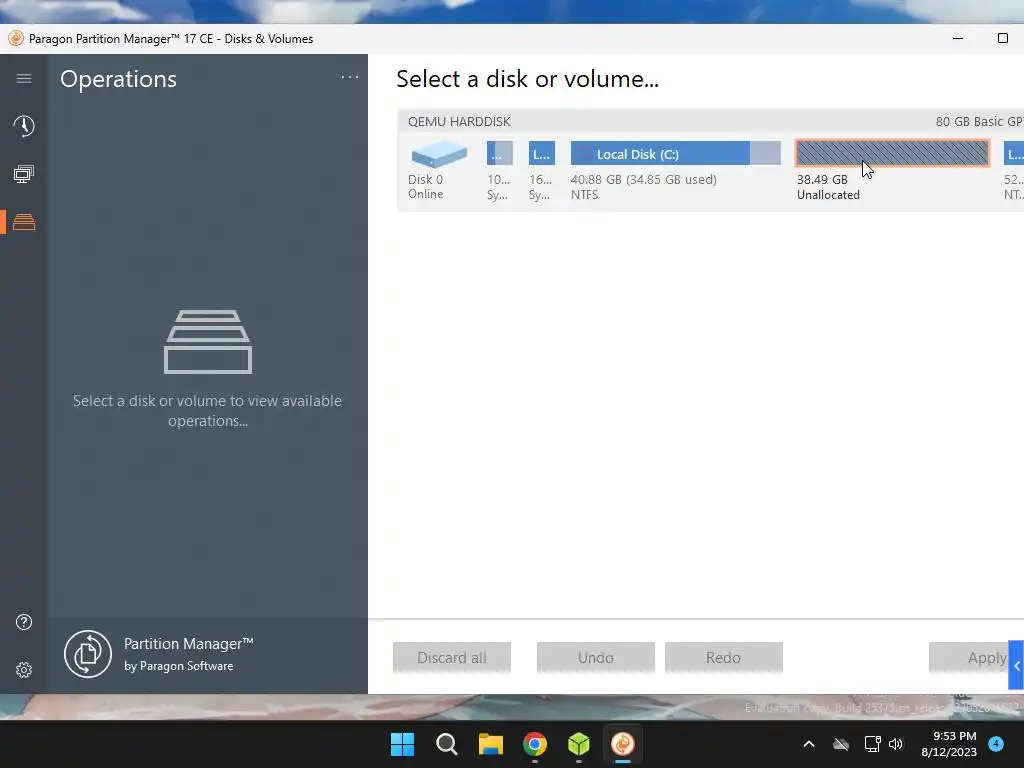Select the first small system partition block
Screen dimensions: 1024x768
tap(500, 153)
